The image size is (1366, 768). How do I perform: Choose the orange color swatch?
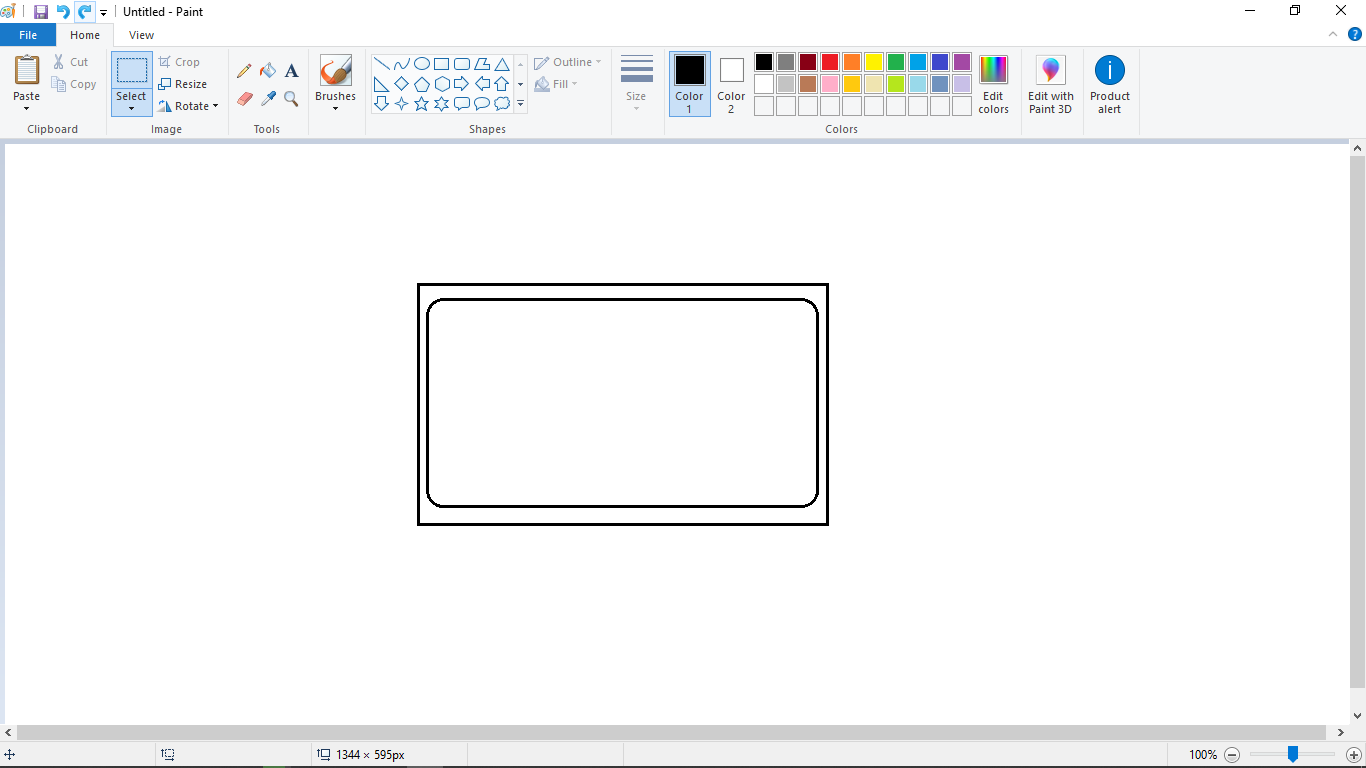[852, 62]
